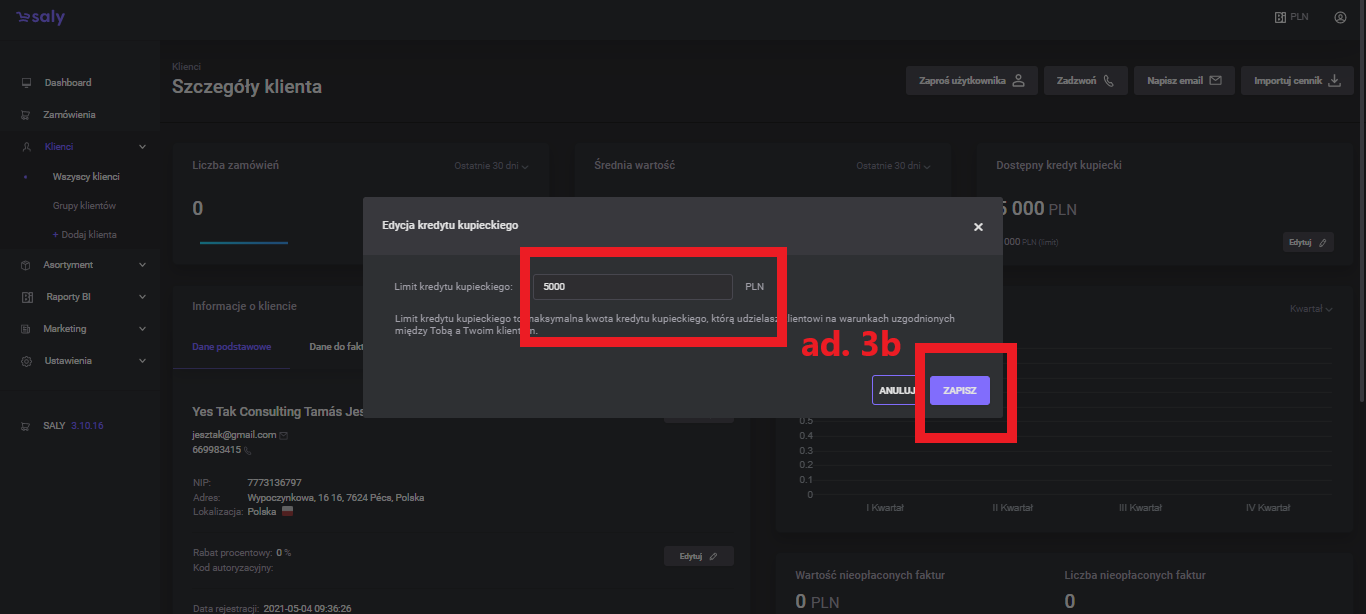The height and width of the screenshot is (614, 1366).
Task: Click the PLN currency selector icon
Action: (x=1280, y=18)
